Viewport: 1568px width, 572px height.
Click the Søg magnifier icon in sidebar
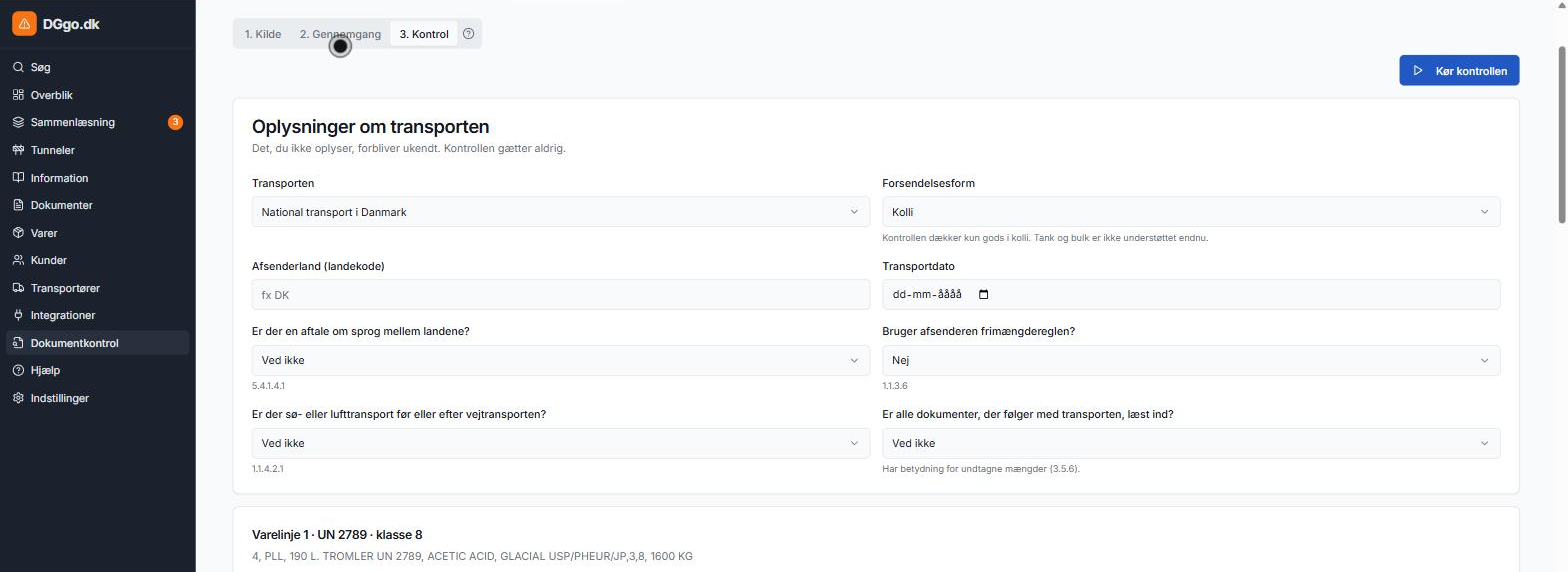(18, 68)
